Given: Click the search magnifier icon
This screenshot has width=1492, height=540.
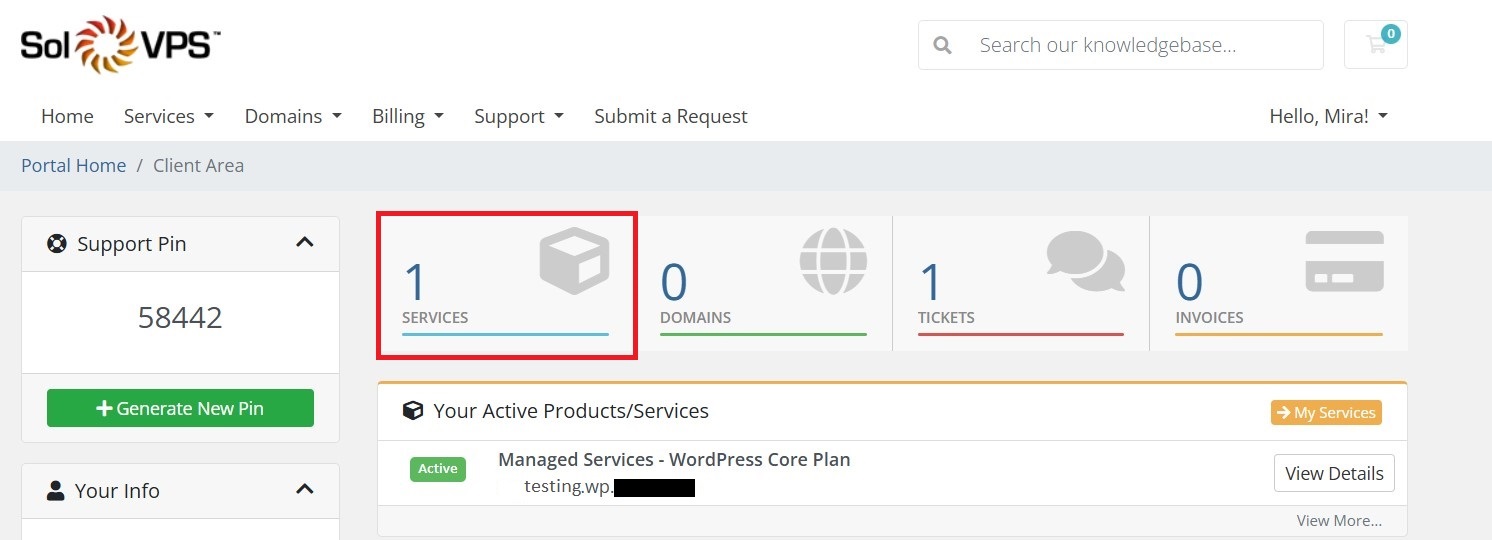Looking at the screenshot, I should pyautogui.click(x=942, y=45).
